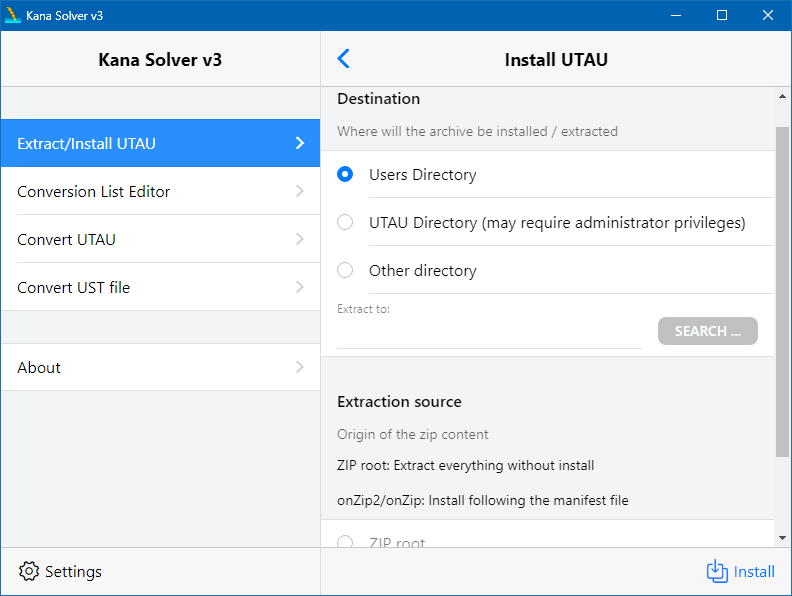Click the Kana Solver app icon in title bar

click(x=12, y=15)
